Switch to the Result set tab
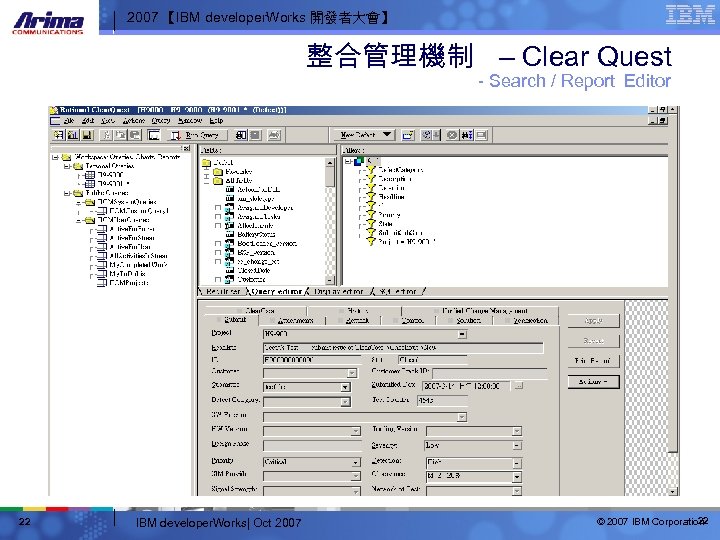720x540 pixels. 223,292
